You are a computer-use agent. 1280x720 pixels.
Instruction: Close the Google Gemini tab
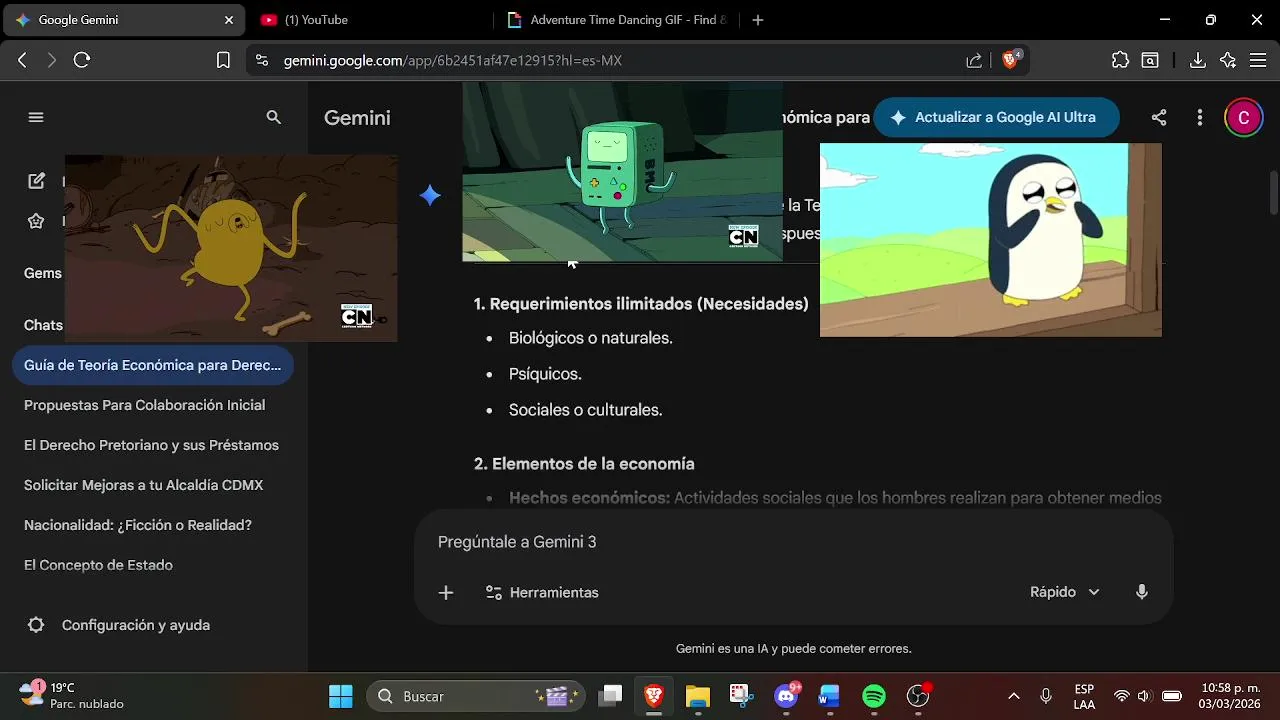click(228, 20)
